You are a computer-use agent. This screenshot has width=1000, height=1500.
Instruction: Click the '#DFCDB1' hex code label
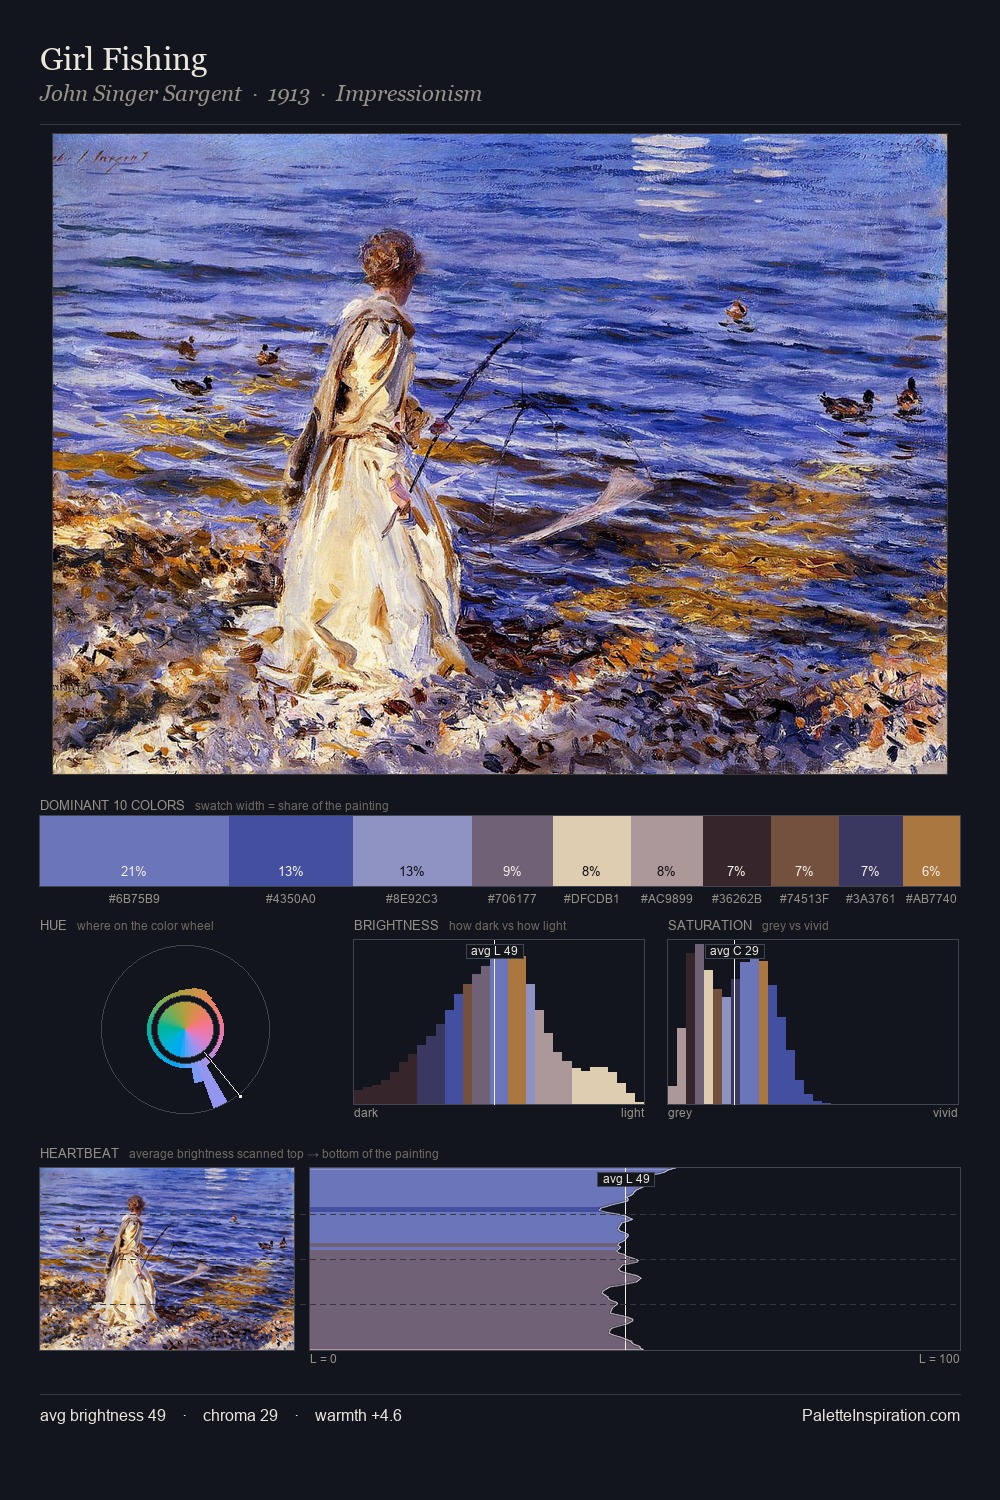coord(592,899)
